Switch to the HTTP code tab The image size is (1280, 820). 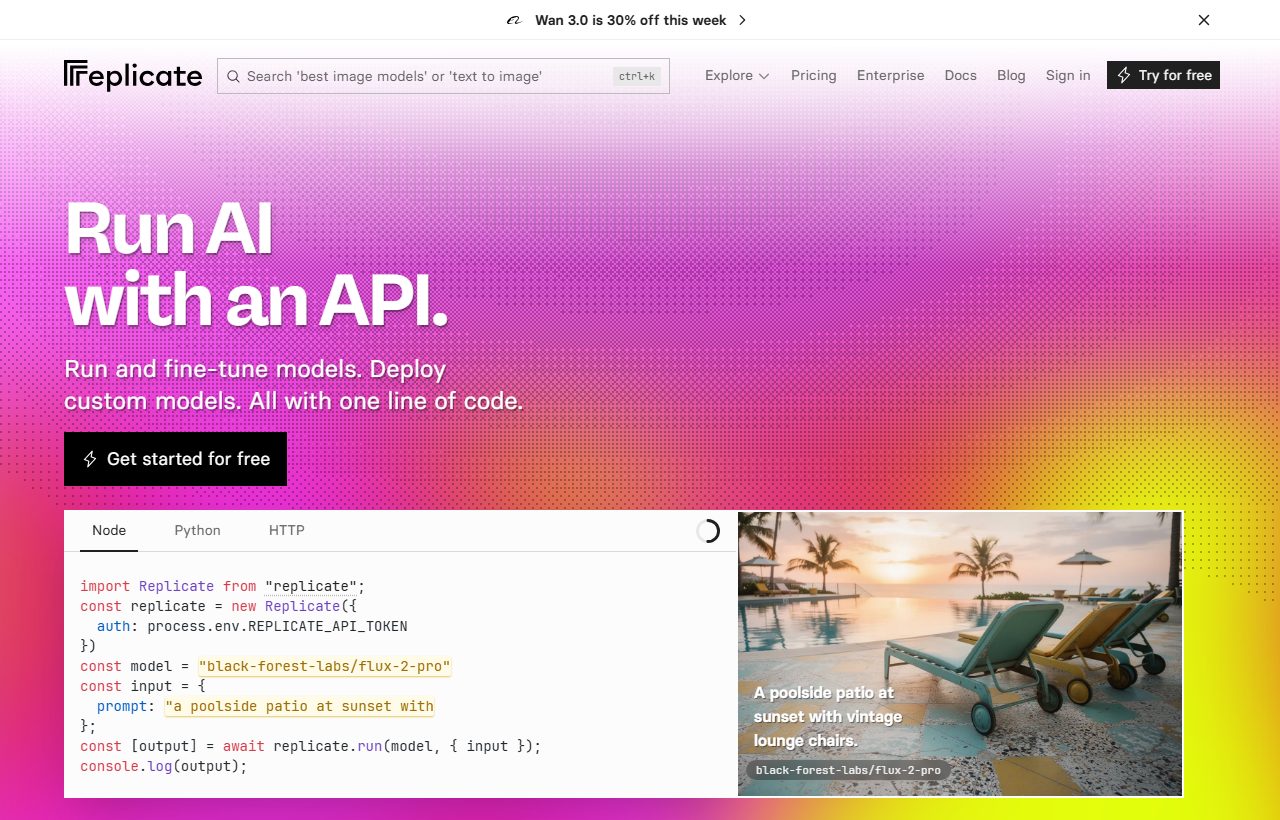tap(286, 530)
